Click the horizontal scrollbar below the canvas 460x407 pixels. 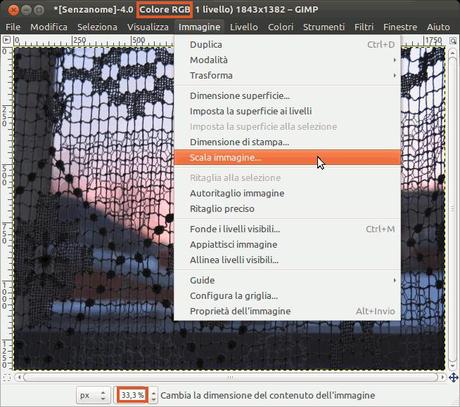[230, 377]
